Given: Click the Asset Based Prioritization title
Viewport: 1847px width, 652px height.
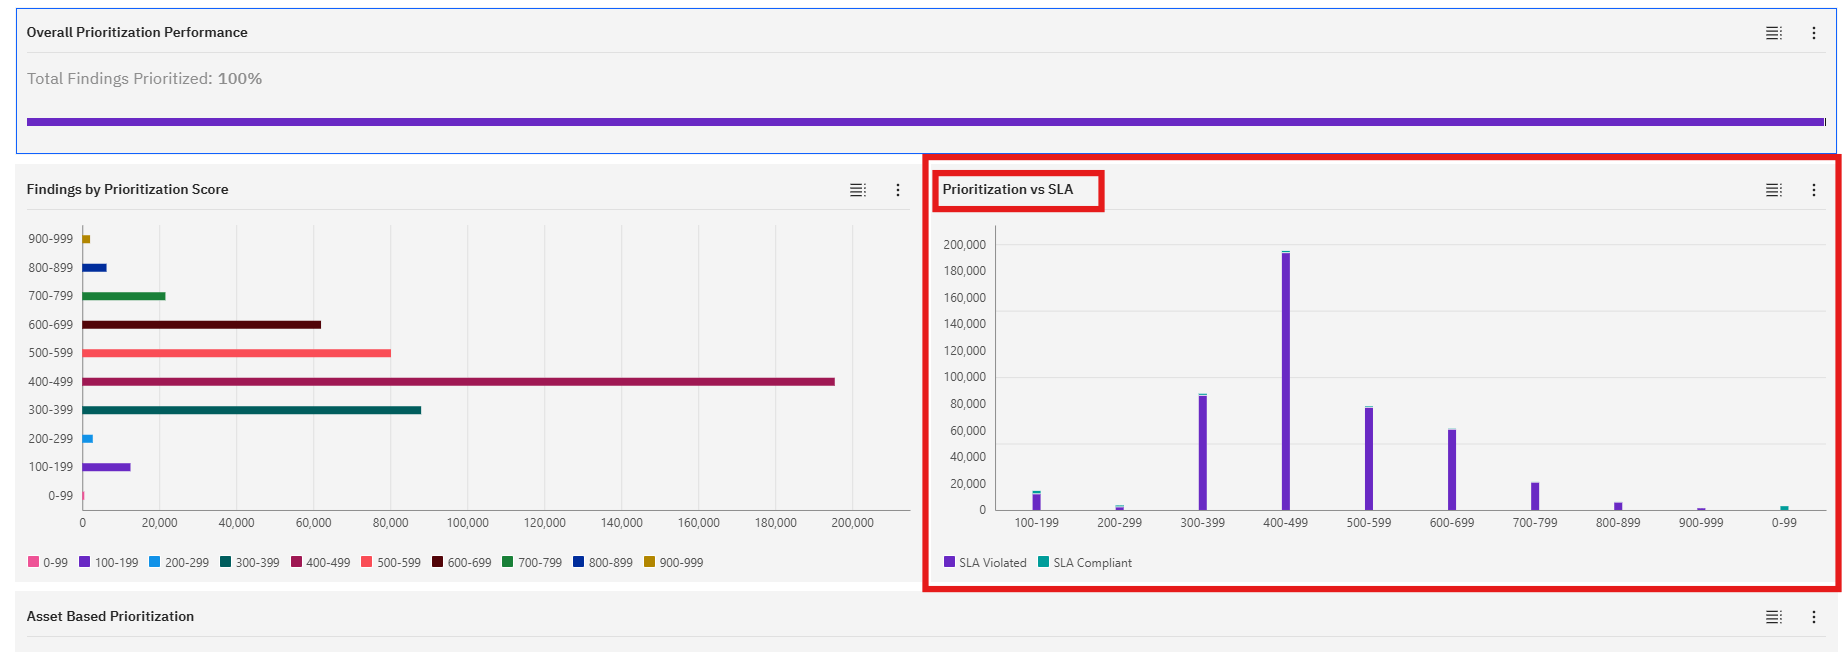Looking at the screenshot, I should [110, 617].
